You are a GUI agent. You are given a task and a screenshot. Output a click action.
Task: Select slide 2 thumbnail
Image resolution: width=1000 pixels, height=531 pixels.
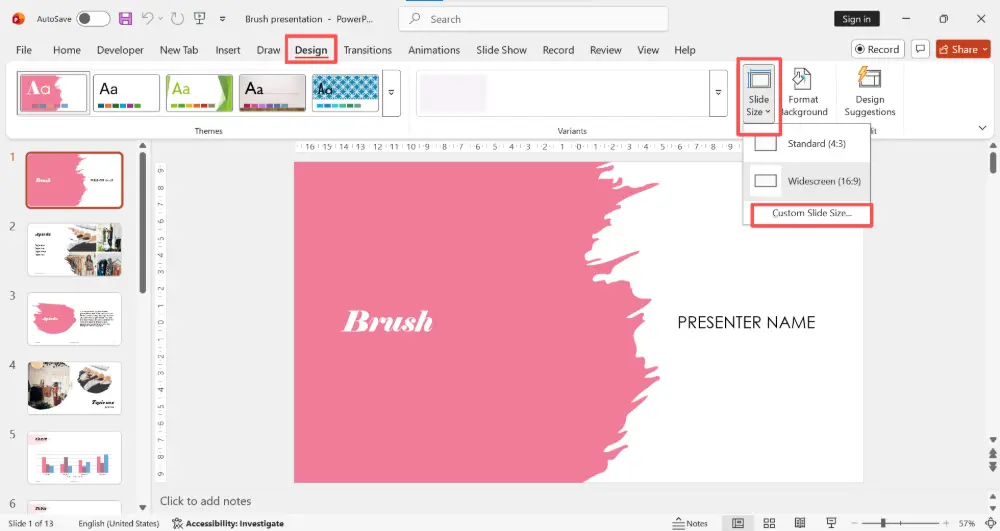click(x=75, y=249)
